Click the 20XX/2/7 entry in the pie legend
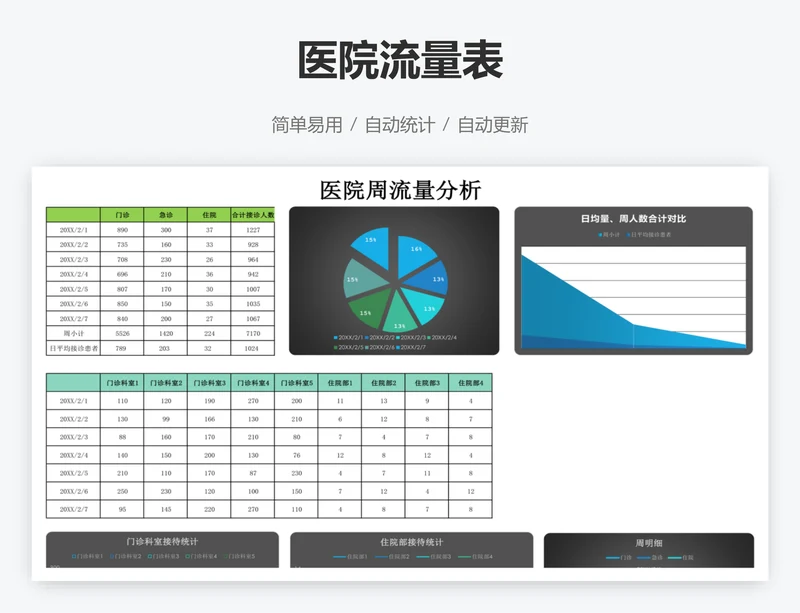 coord(411,347)
